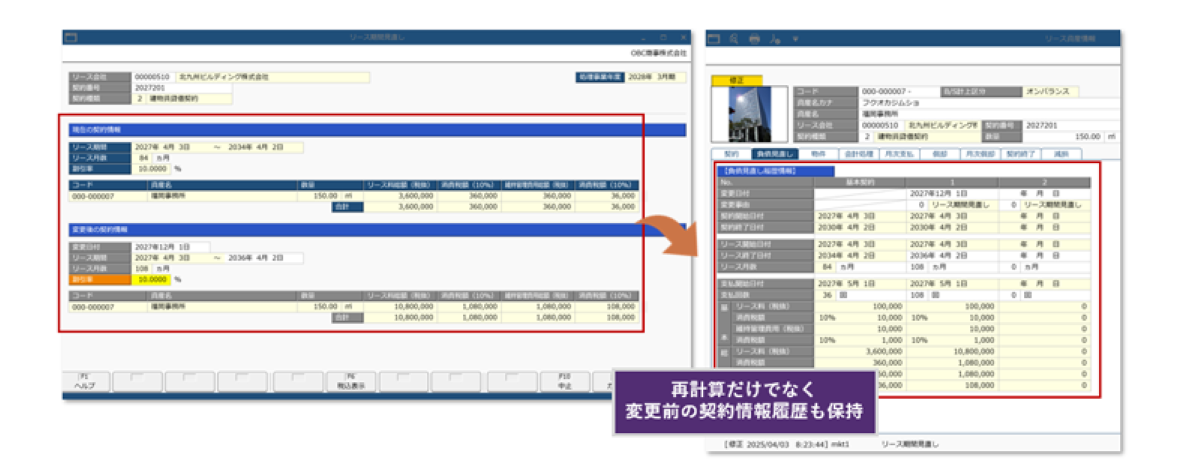
Task: Switch to the 月次償却 tab
Action: 980,154
